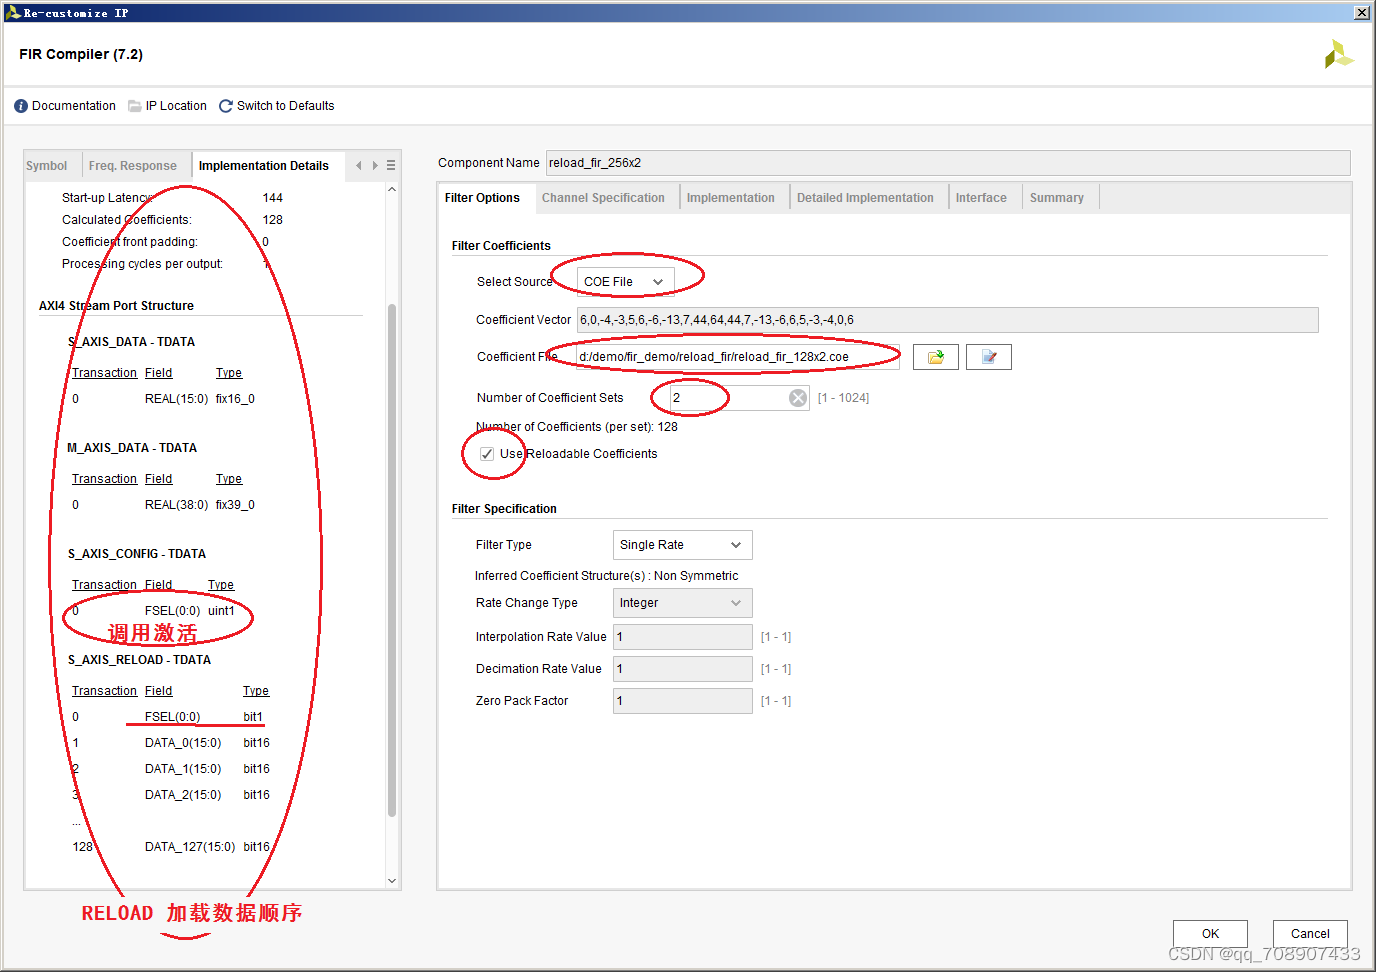Click the left panel scroll up arrow
1376x972 pixels.
tap(392, 189)
